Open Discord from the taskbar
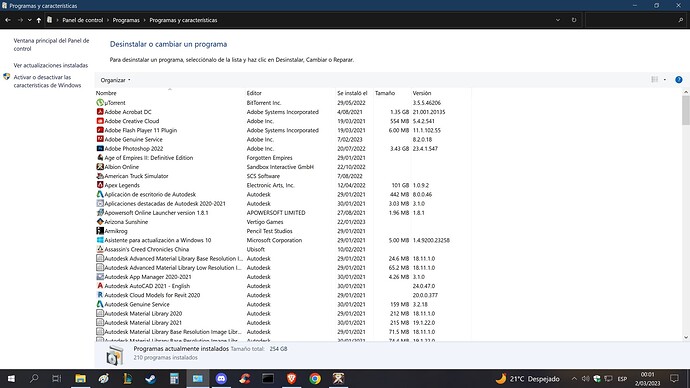 [x=221, y=378]
